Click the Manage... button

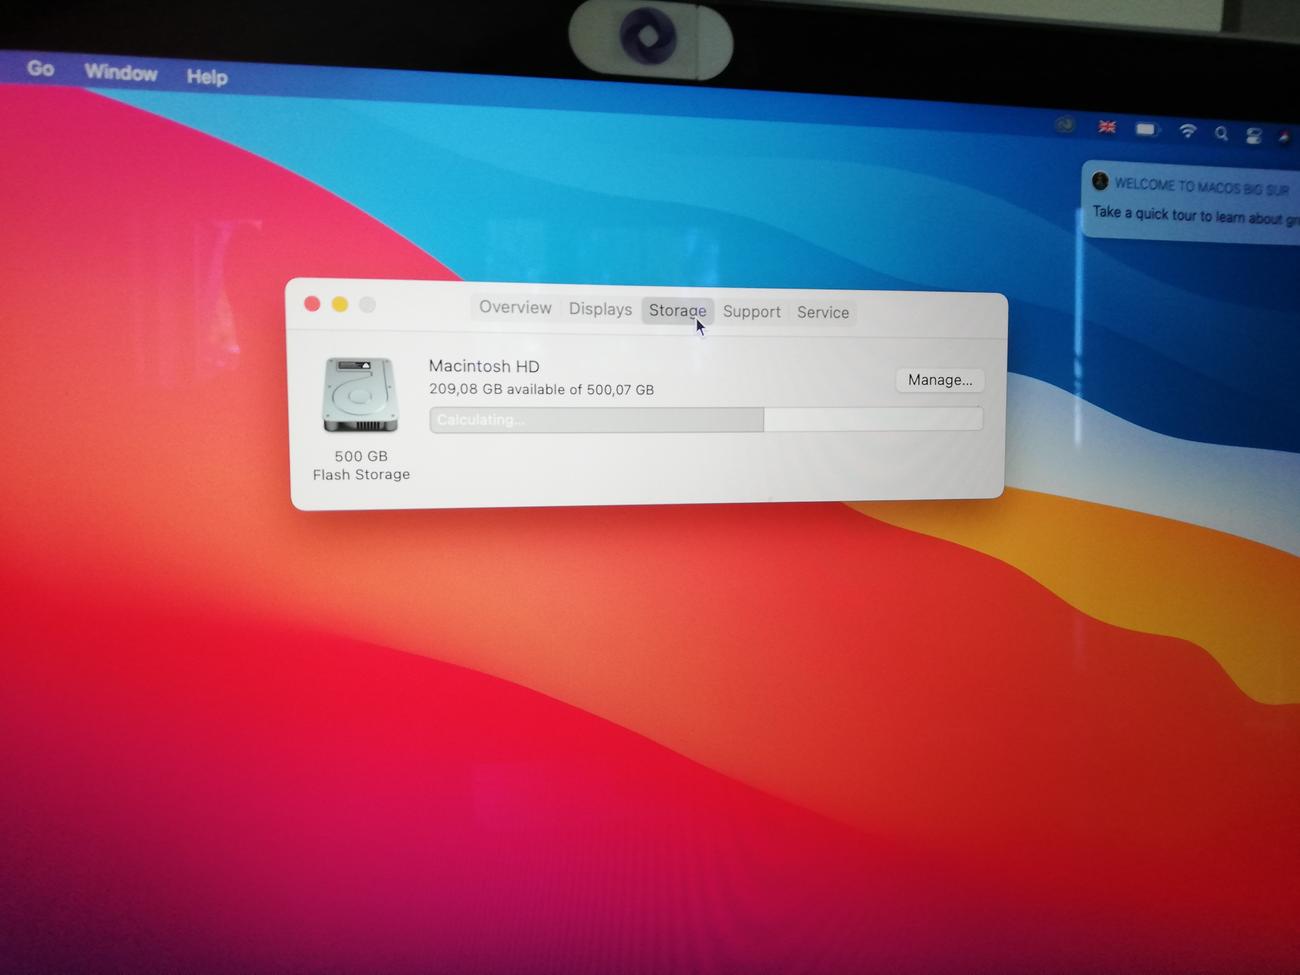(x=940, y=380)
